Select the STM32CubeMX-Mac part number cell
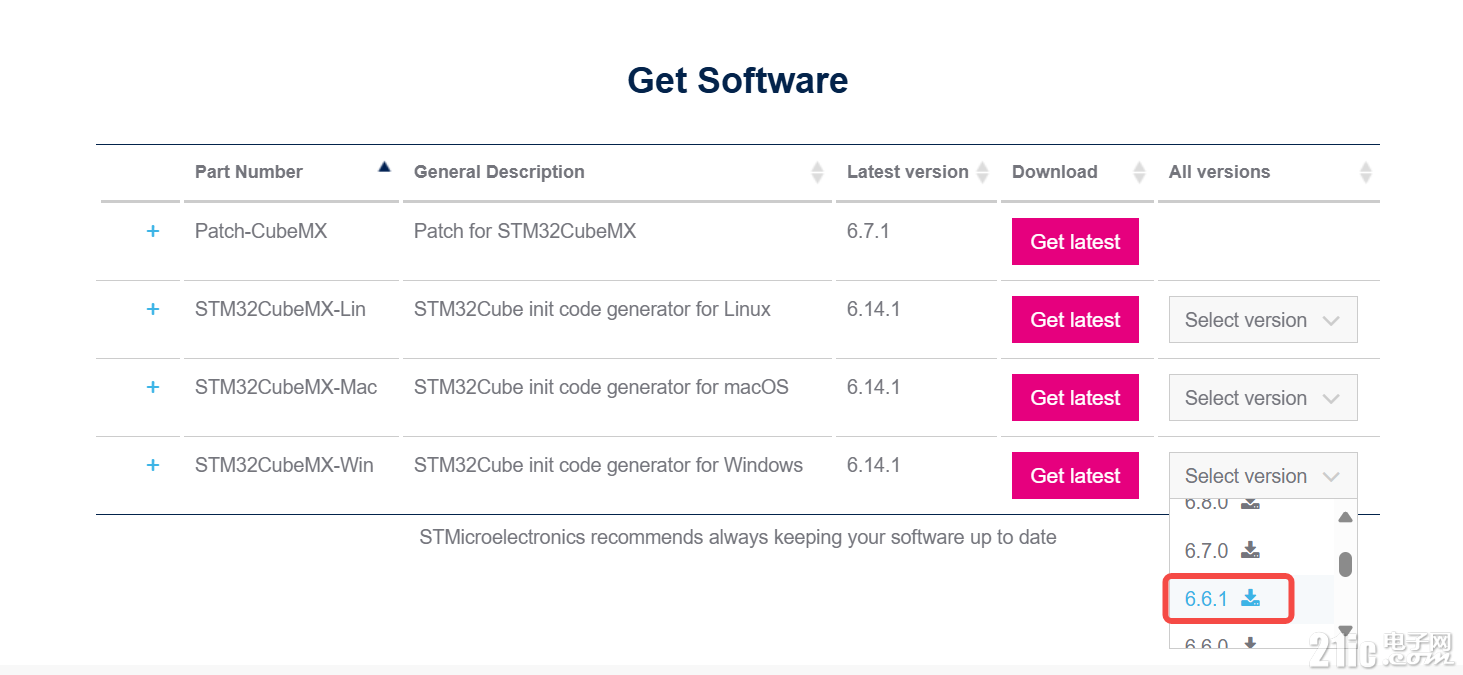The height and width of the screenshot is (675, 1463). coord(286,387)
